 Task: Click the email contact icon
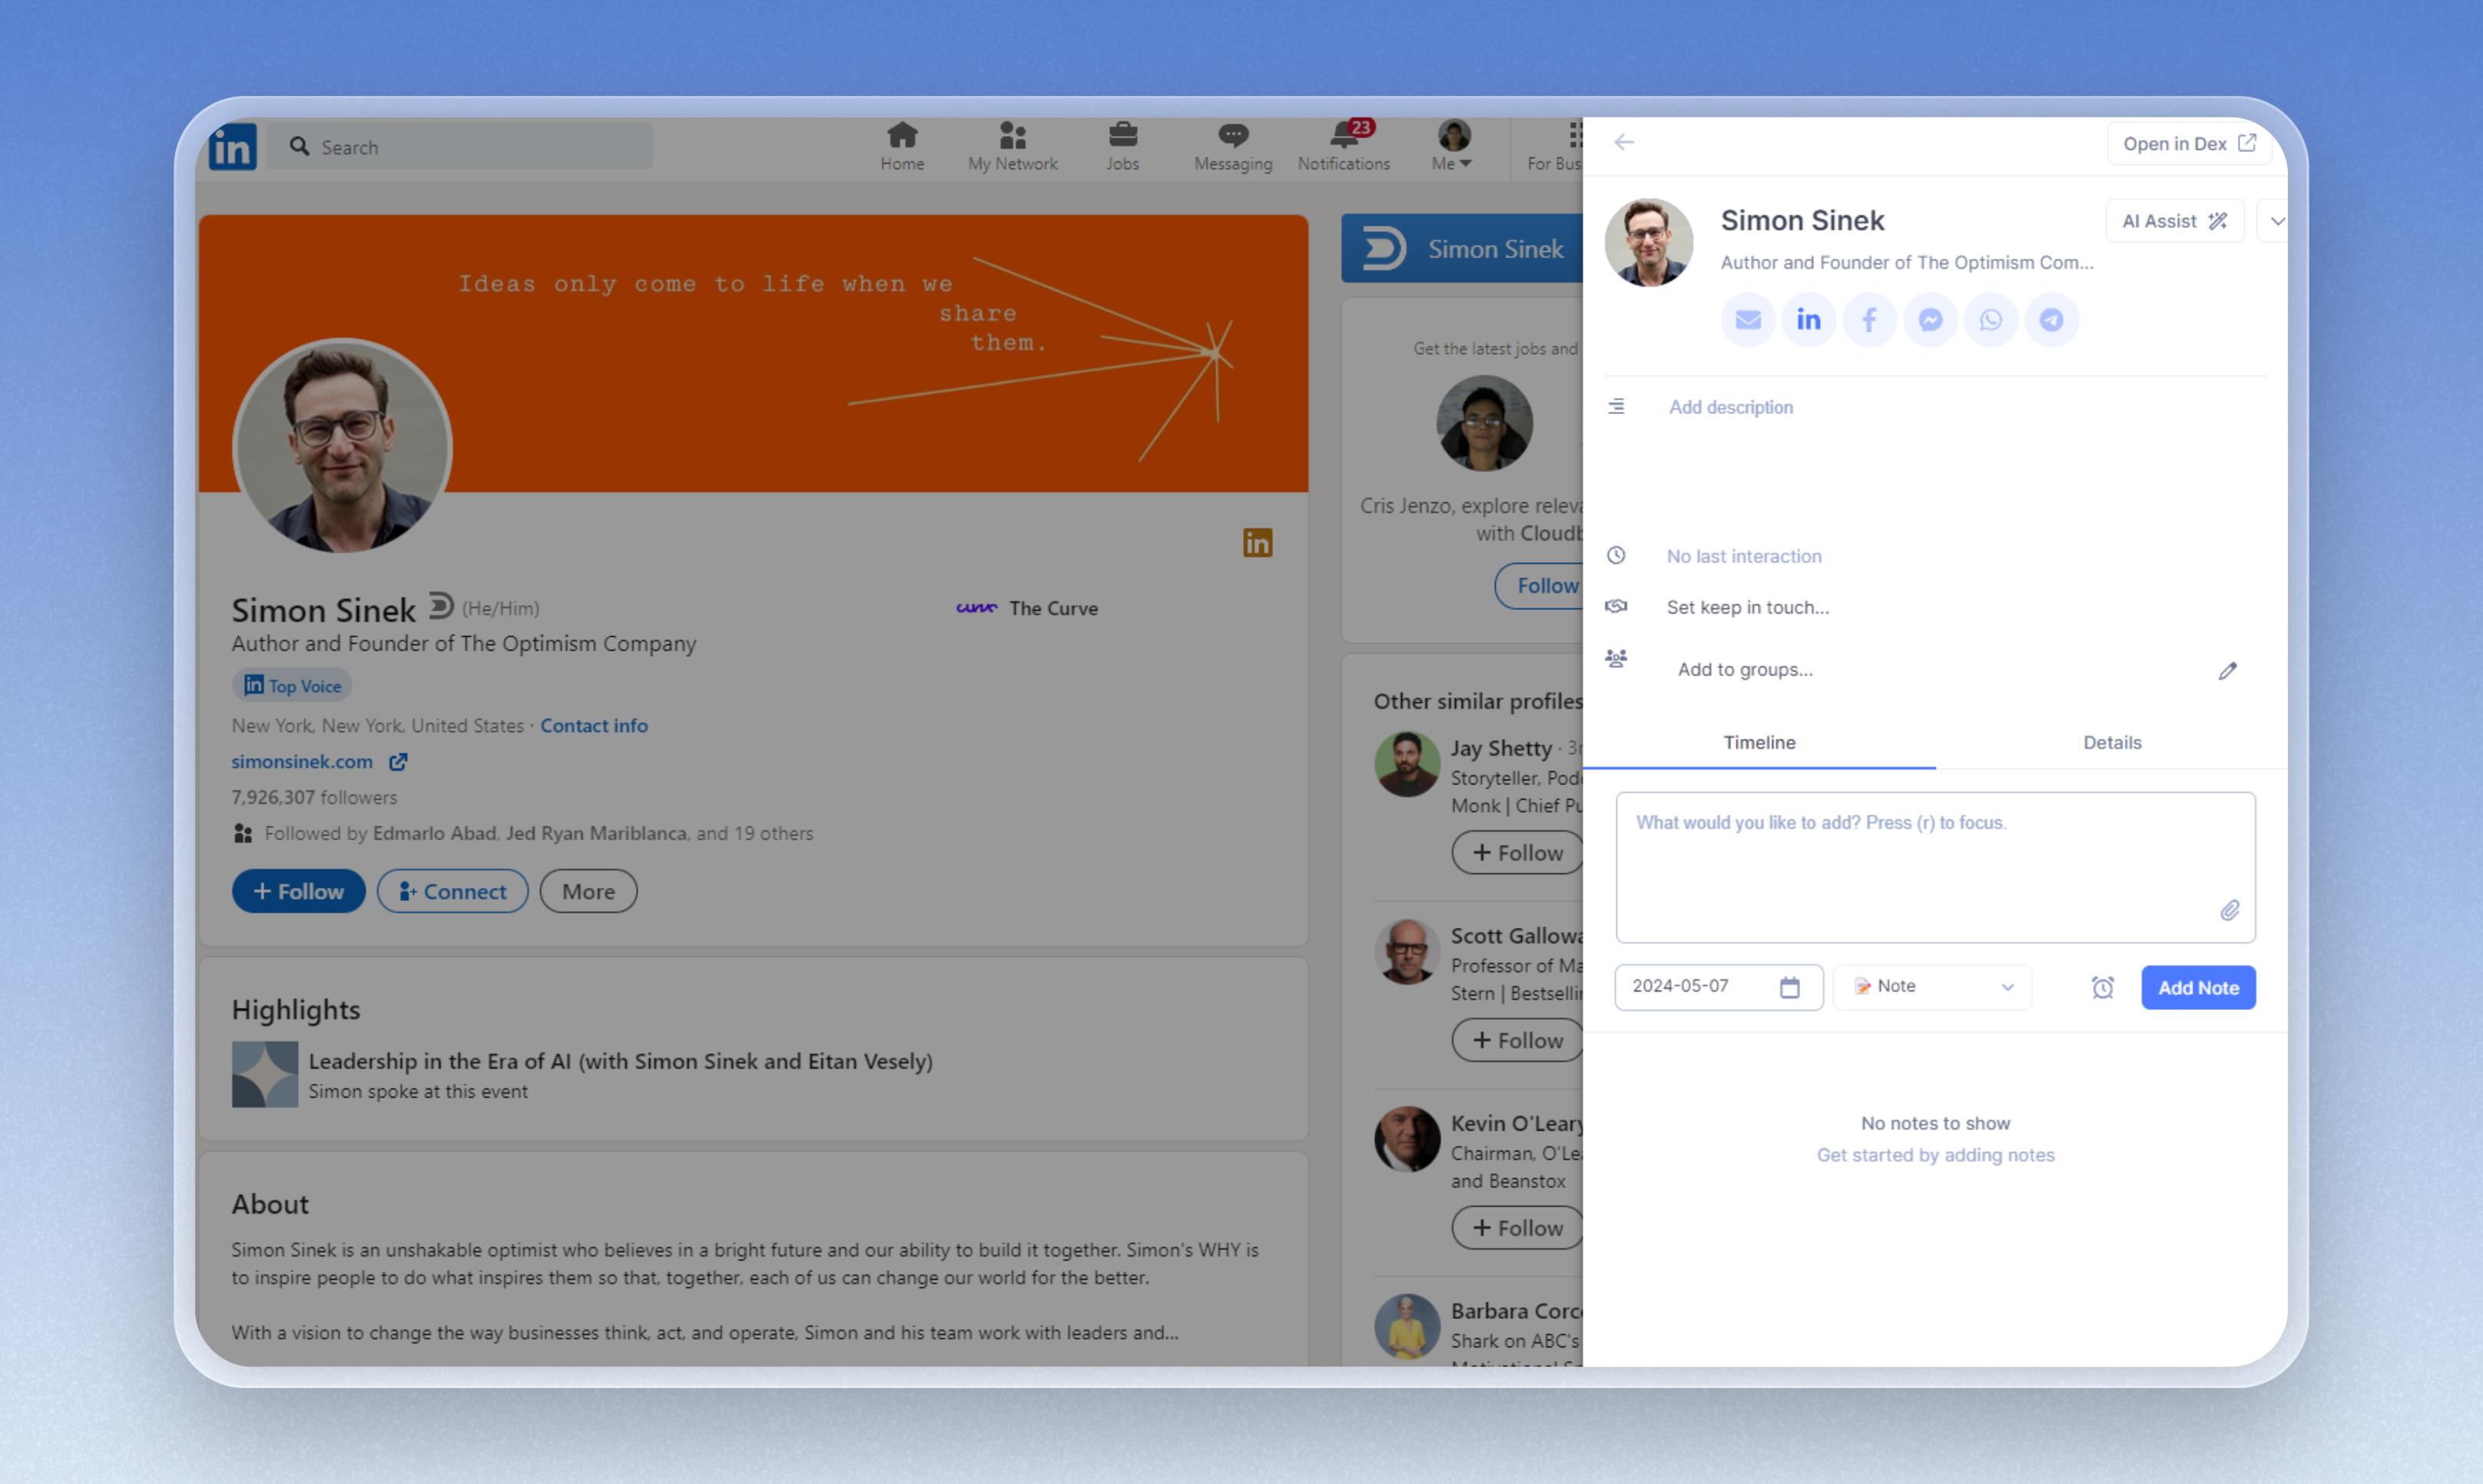pos(1747,320)
